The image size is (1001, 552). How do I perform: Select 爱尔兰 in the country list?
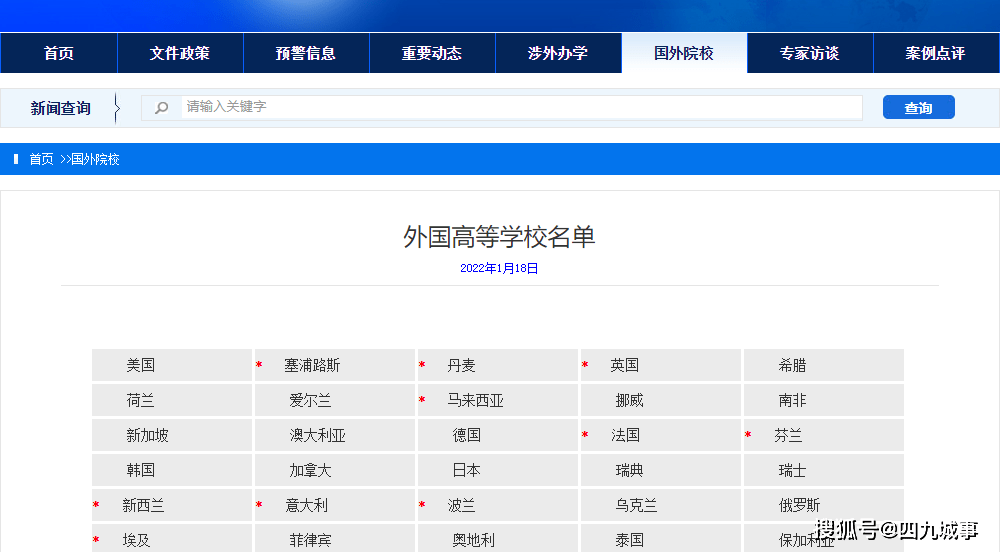click(x=310, y=400)
